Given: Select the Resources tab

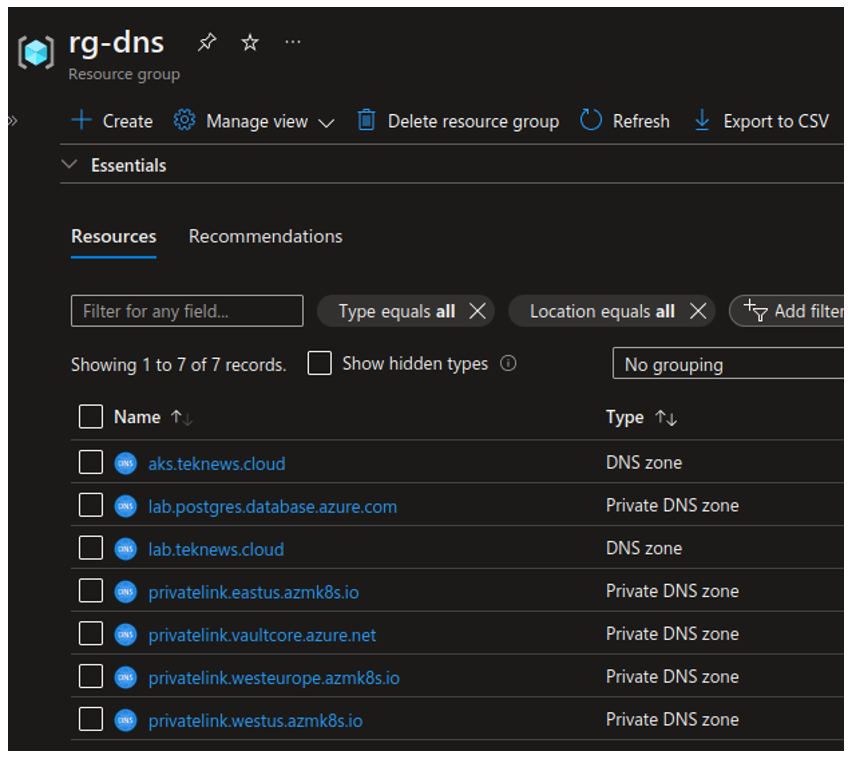Looking at the screenshot, I should click(x=113, y=237).
